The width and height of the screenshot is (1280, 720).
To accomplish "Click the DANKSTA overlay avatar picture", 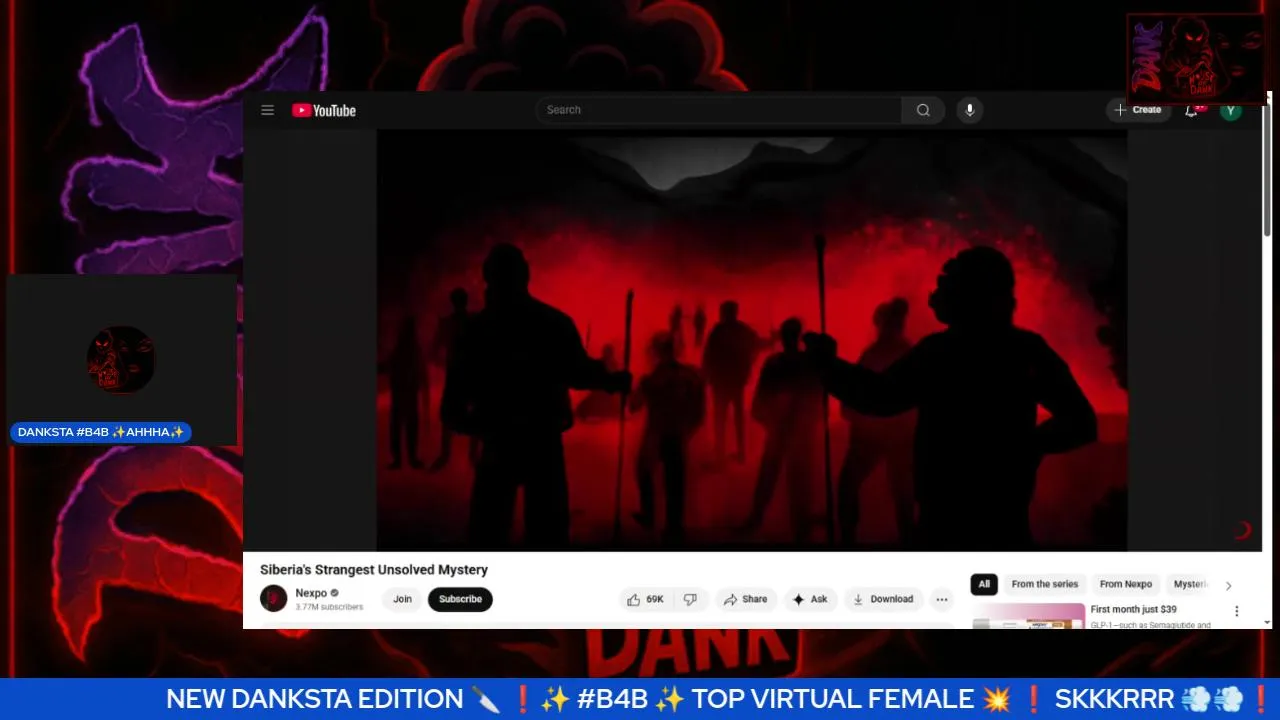I will point(121,360).
